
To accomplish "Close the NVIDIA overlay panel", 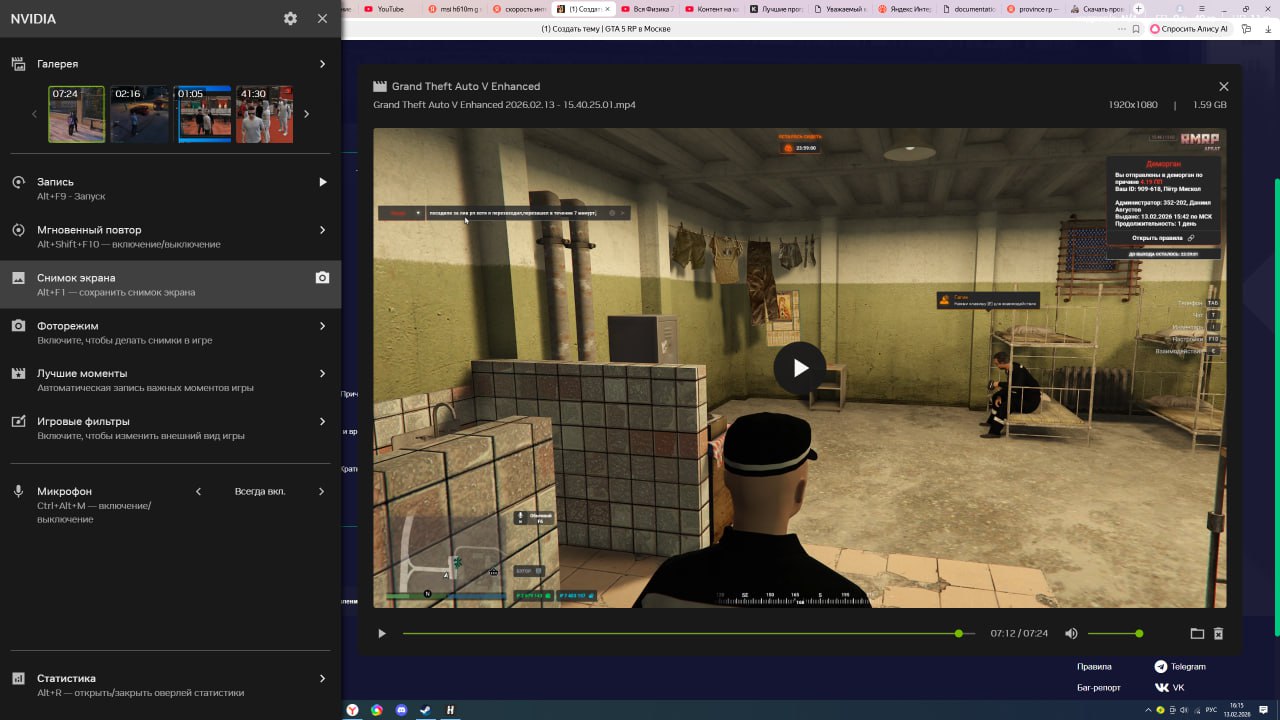I will tap(322, 18).
